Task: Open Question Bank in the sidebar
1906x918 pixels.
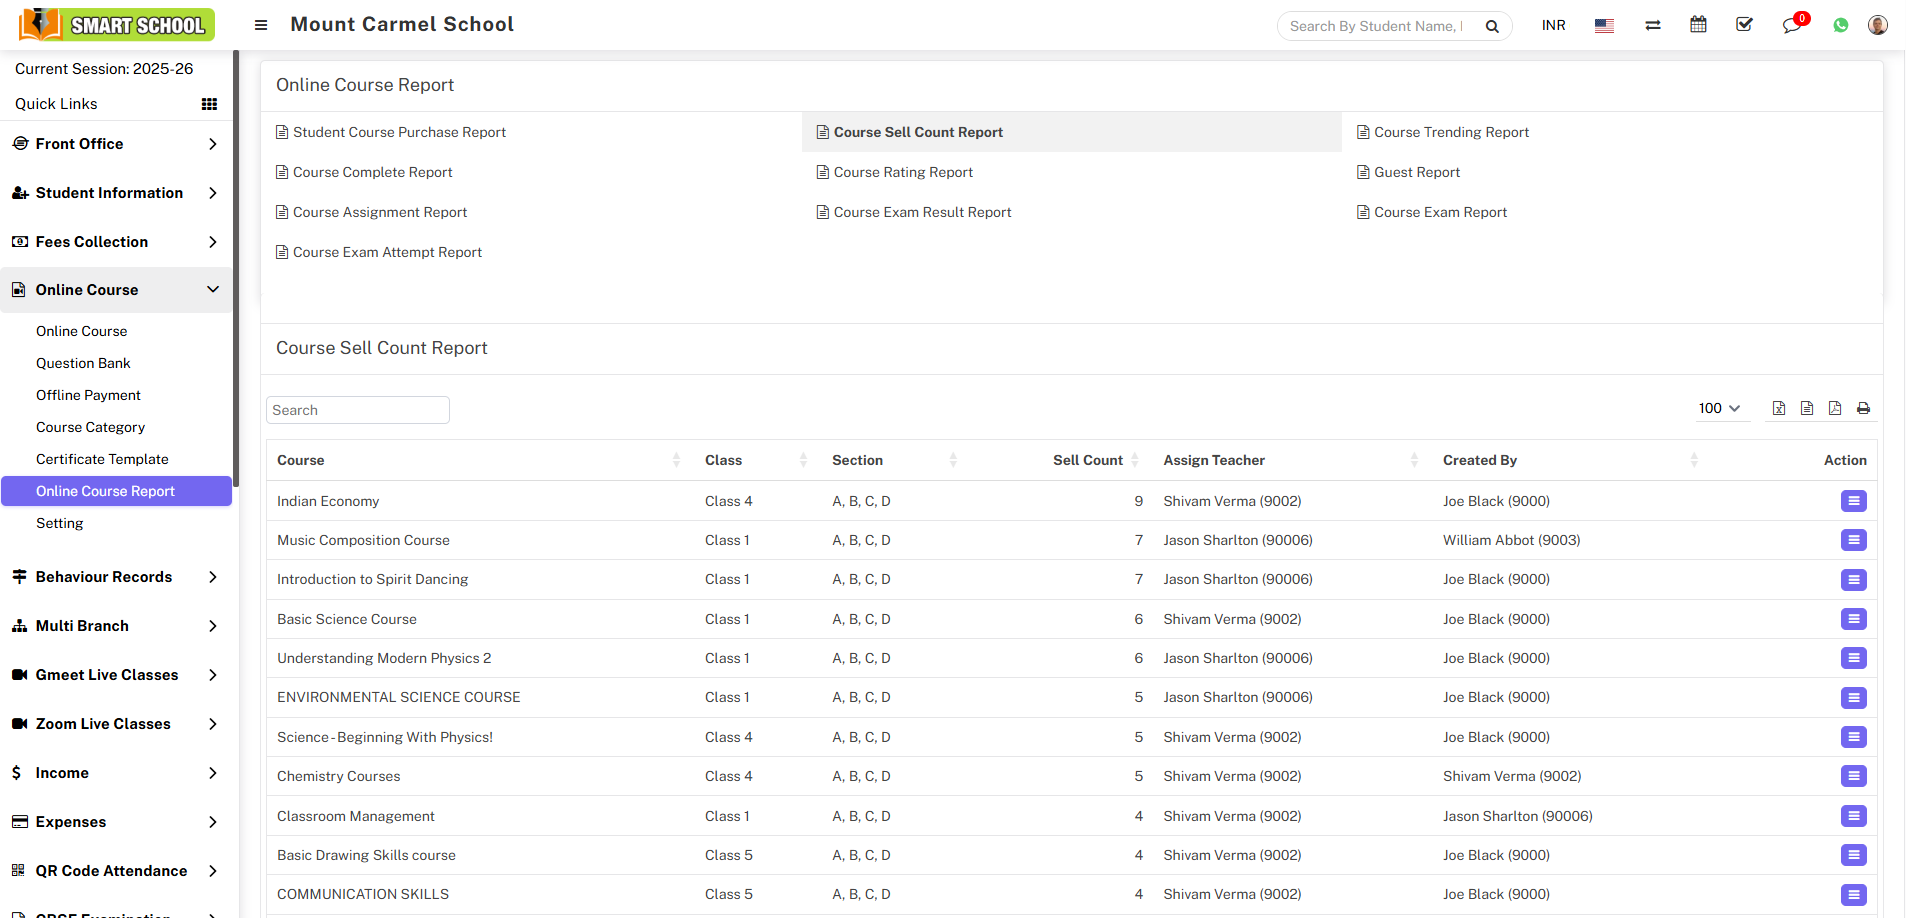Action: point(83,363)
